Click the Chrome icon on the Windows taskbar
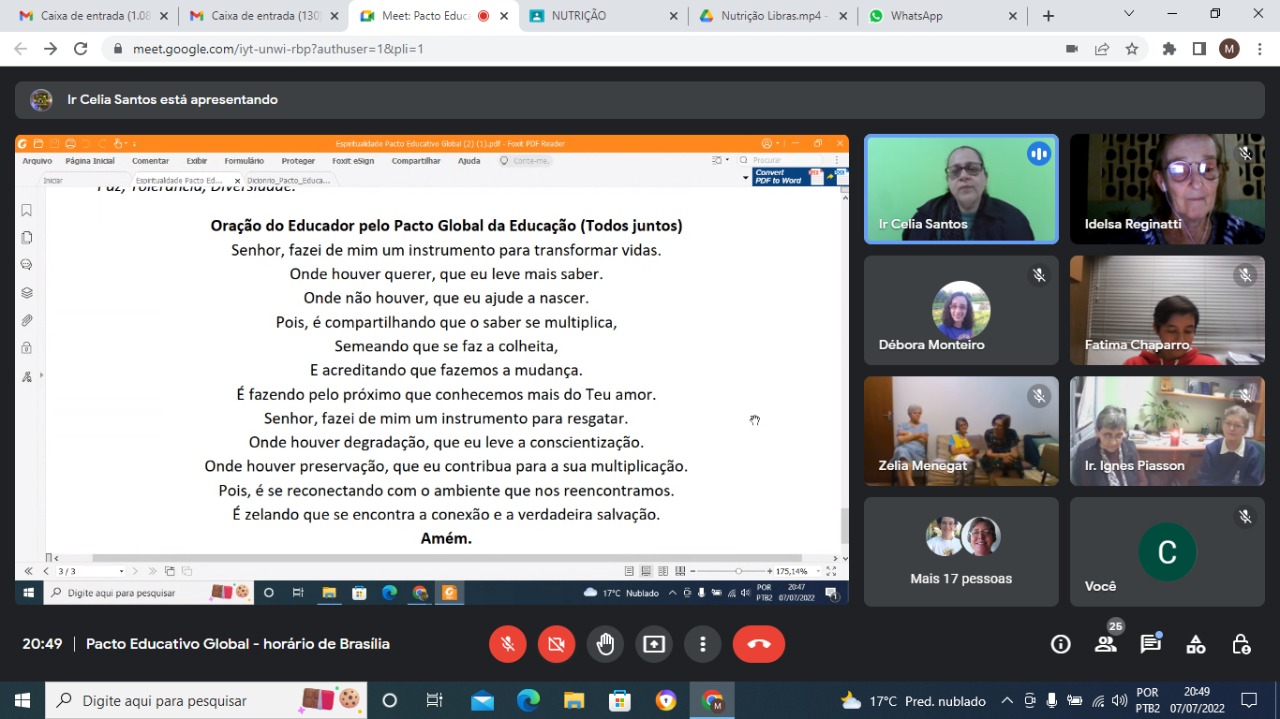This screenshot has width=1280, height=719. point(712,700)
